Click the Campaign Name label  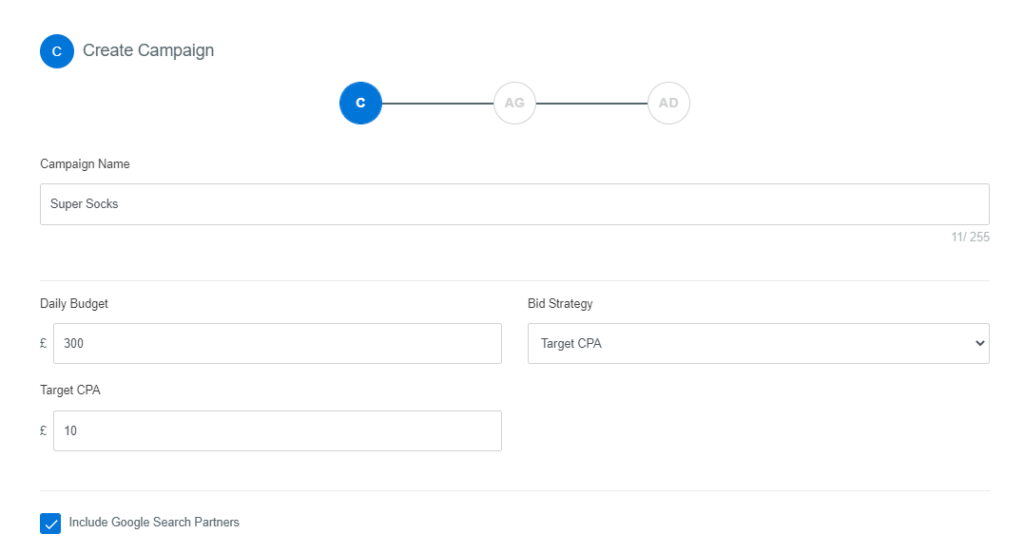85,164
